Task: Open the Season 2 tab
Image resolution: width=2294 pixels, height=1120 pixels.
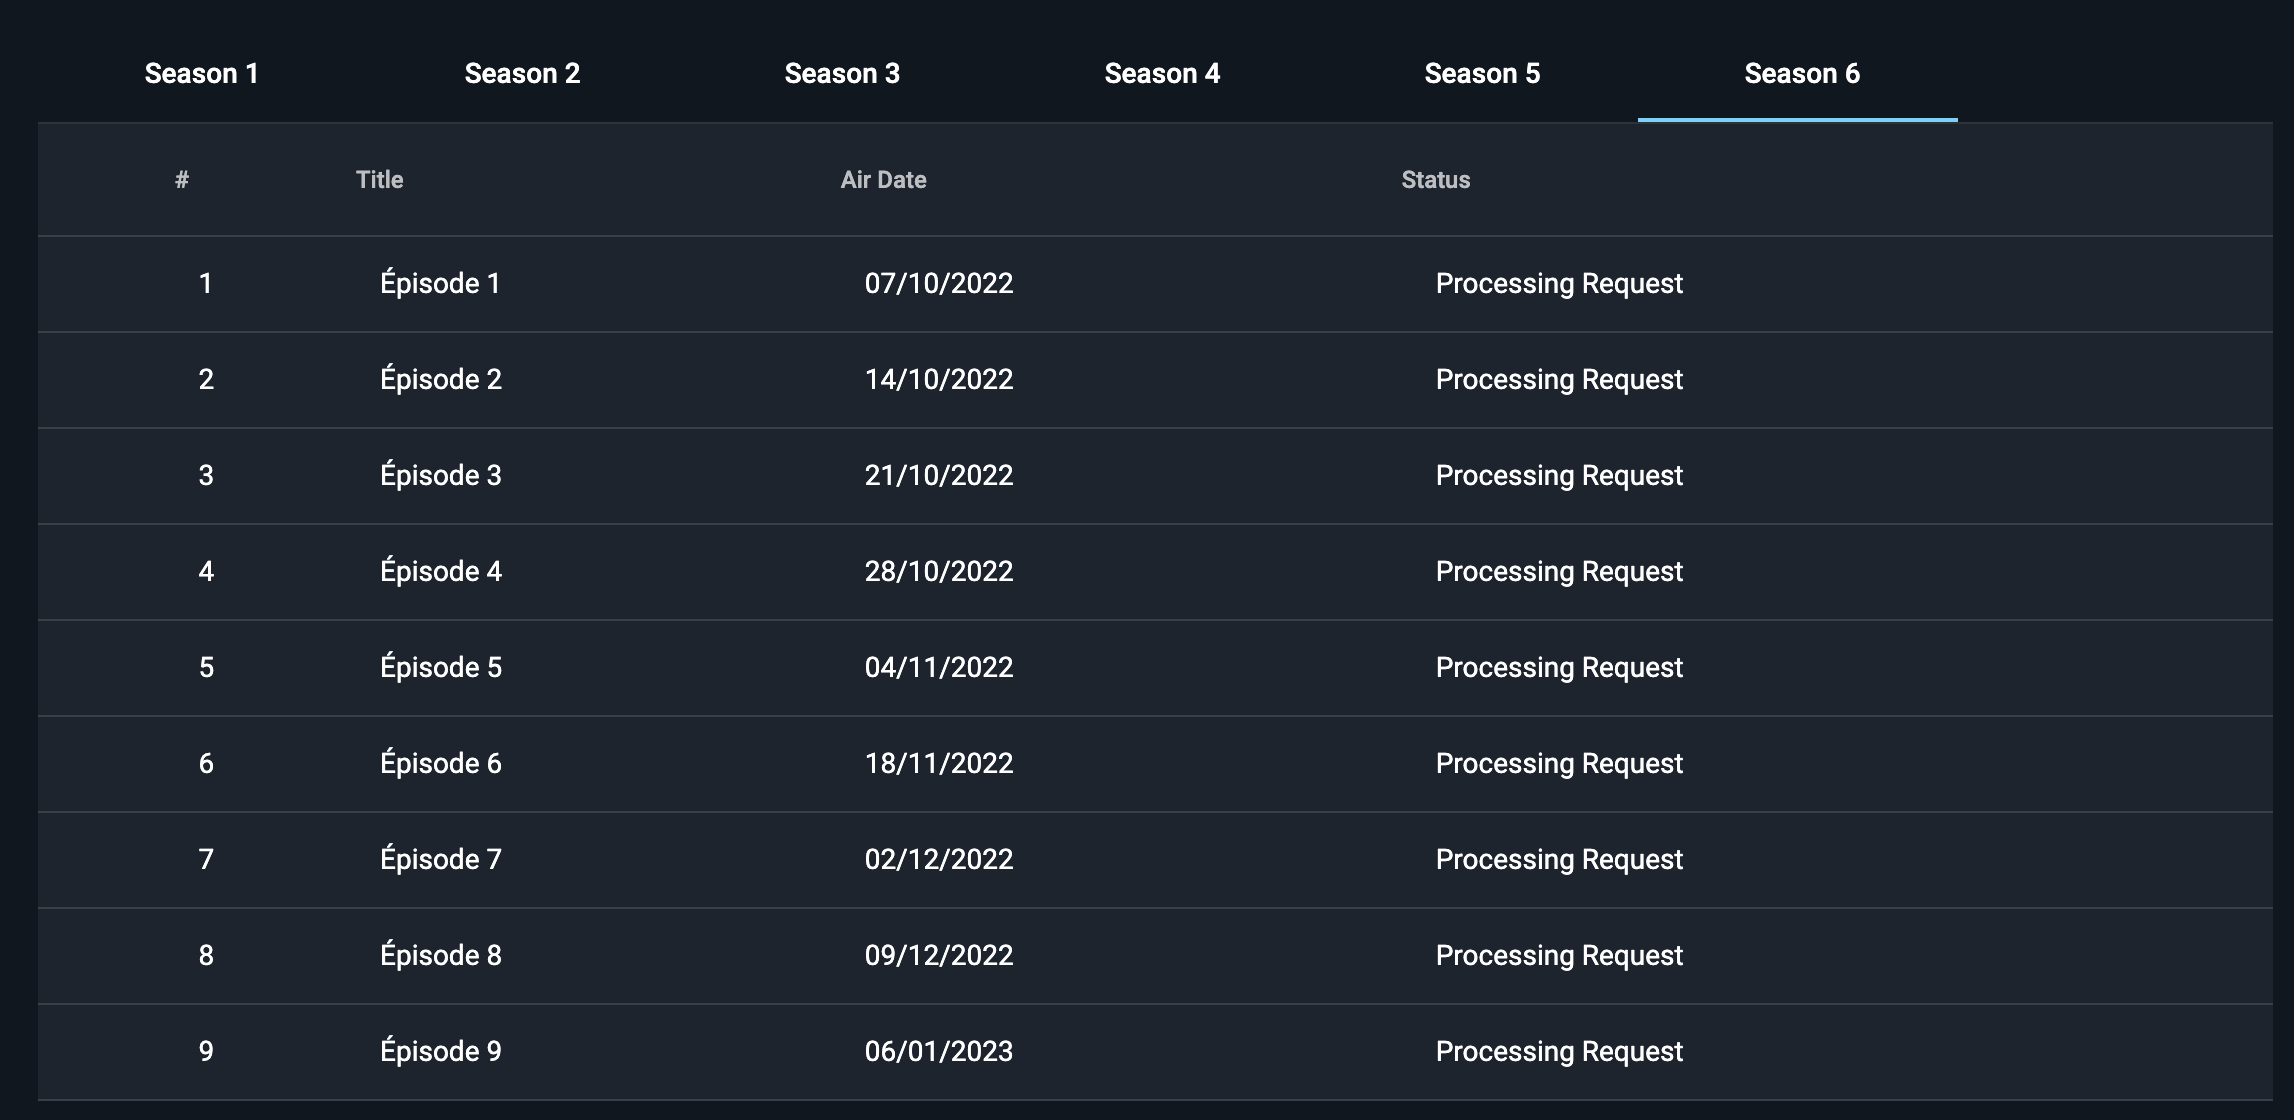Action: (522, 73)
